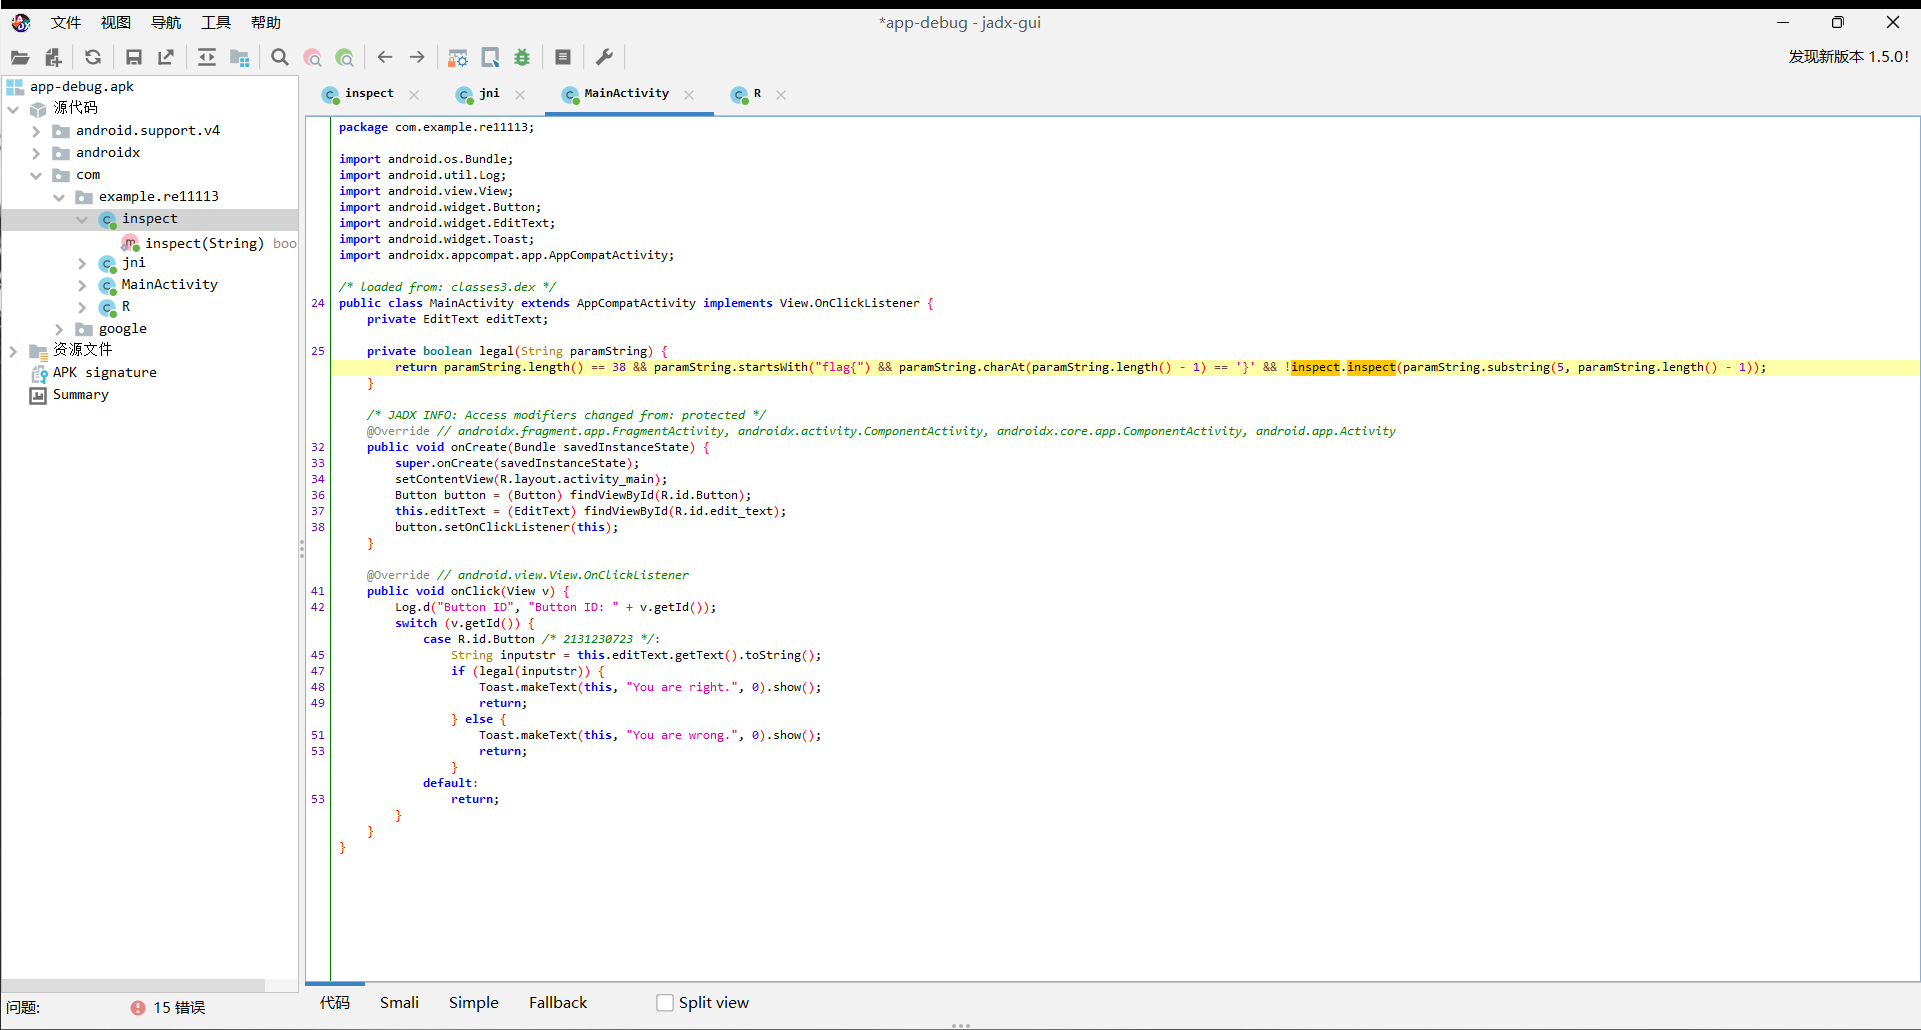Open text search magnifier icon
This screenshot has width=1921, height=1030.
click(280, 58)
